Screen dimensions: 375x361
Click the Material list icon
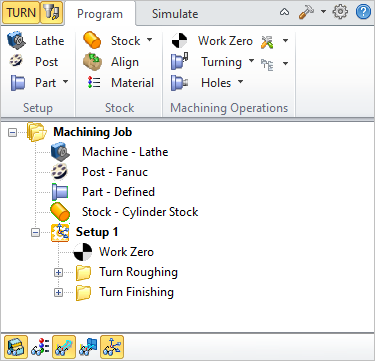pos(94,82)
